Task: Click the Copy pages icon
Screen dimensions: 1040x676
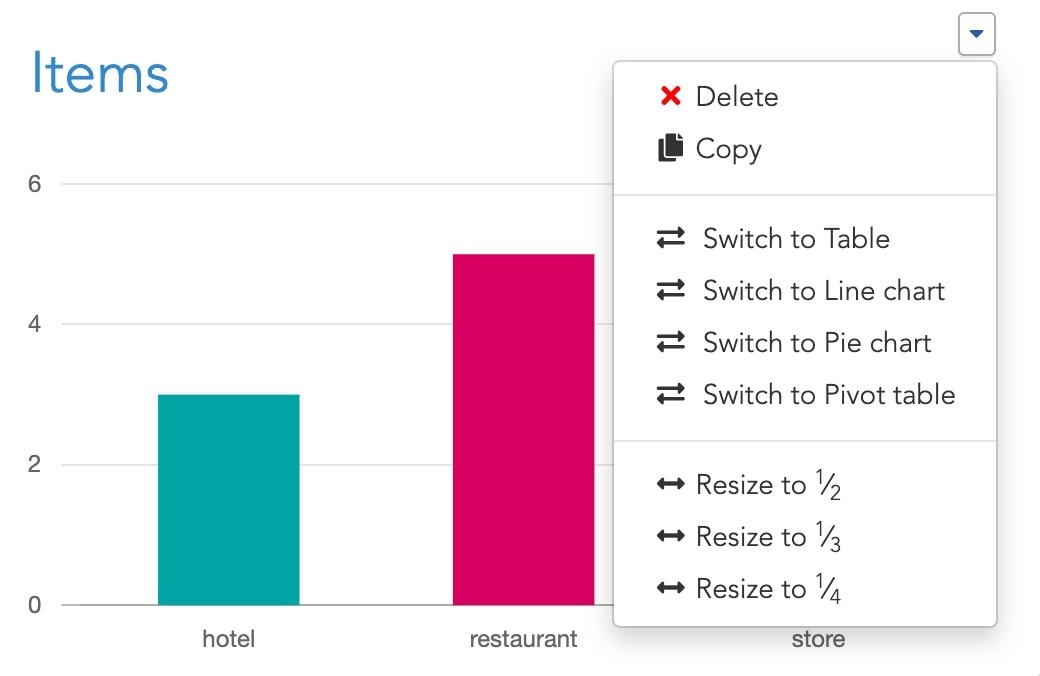Action: point(671,147)
